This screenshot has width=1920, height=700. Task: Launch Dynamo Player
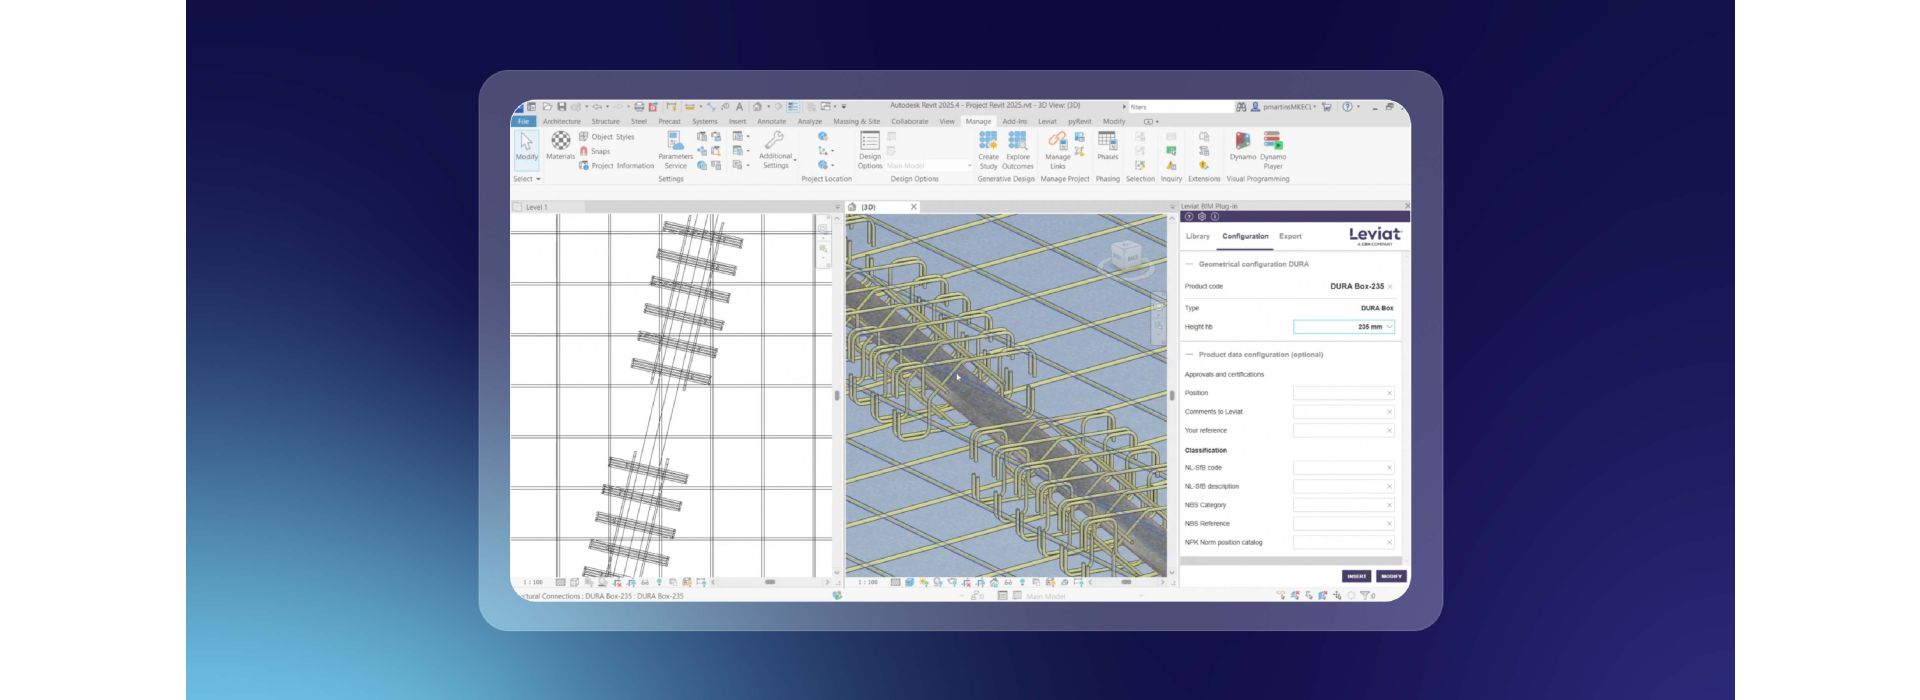1273,150
